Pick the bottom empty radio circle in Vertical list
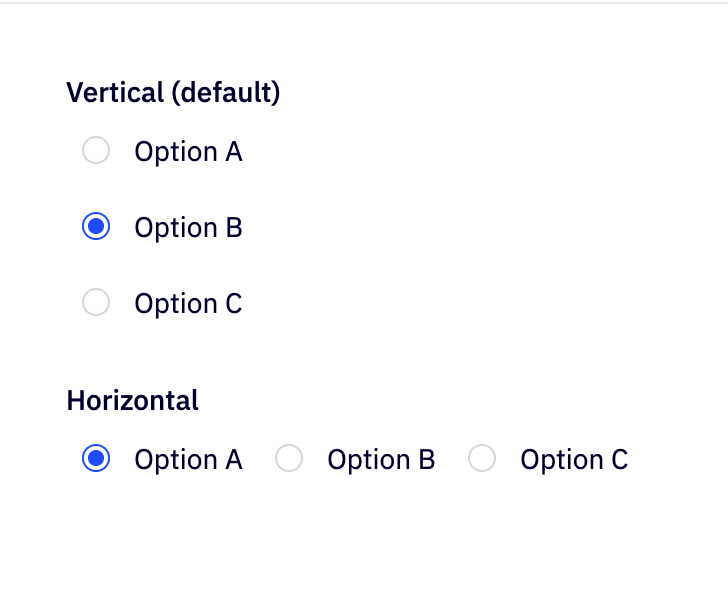 click(95, 303)
